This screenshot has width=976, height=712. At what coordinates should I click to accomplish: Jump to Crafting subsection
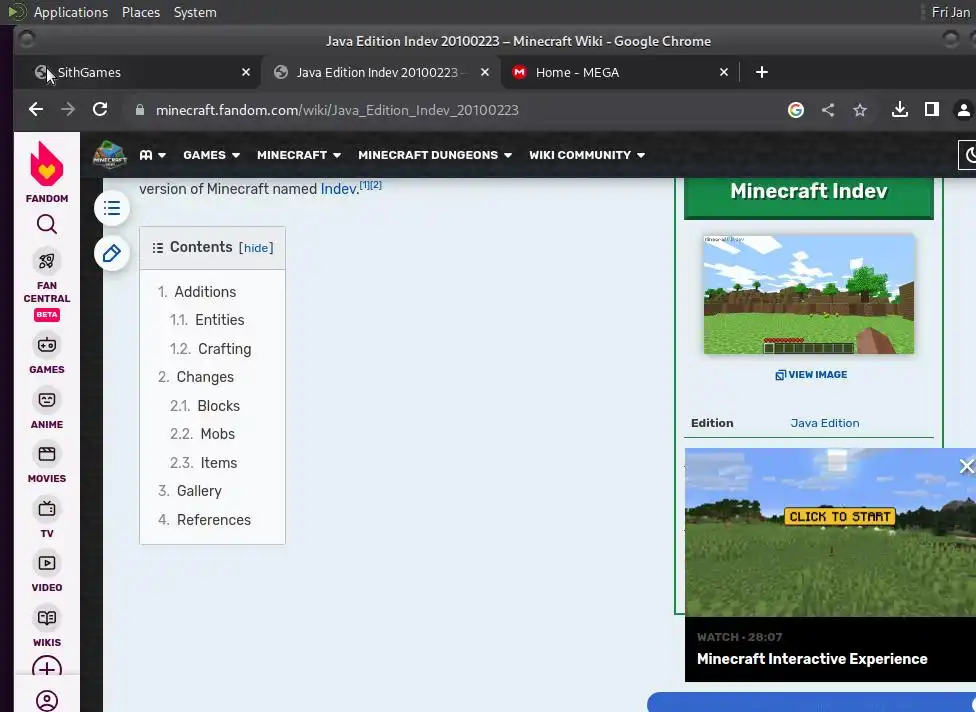pos(224,349)
